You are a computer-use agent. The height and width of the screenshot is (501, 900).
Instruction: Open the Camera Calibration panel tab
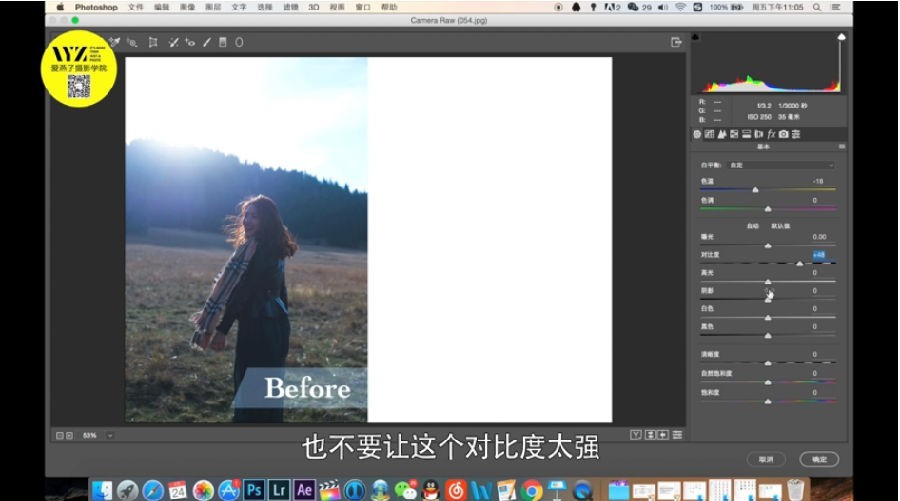(783, 134)
